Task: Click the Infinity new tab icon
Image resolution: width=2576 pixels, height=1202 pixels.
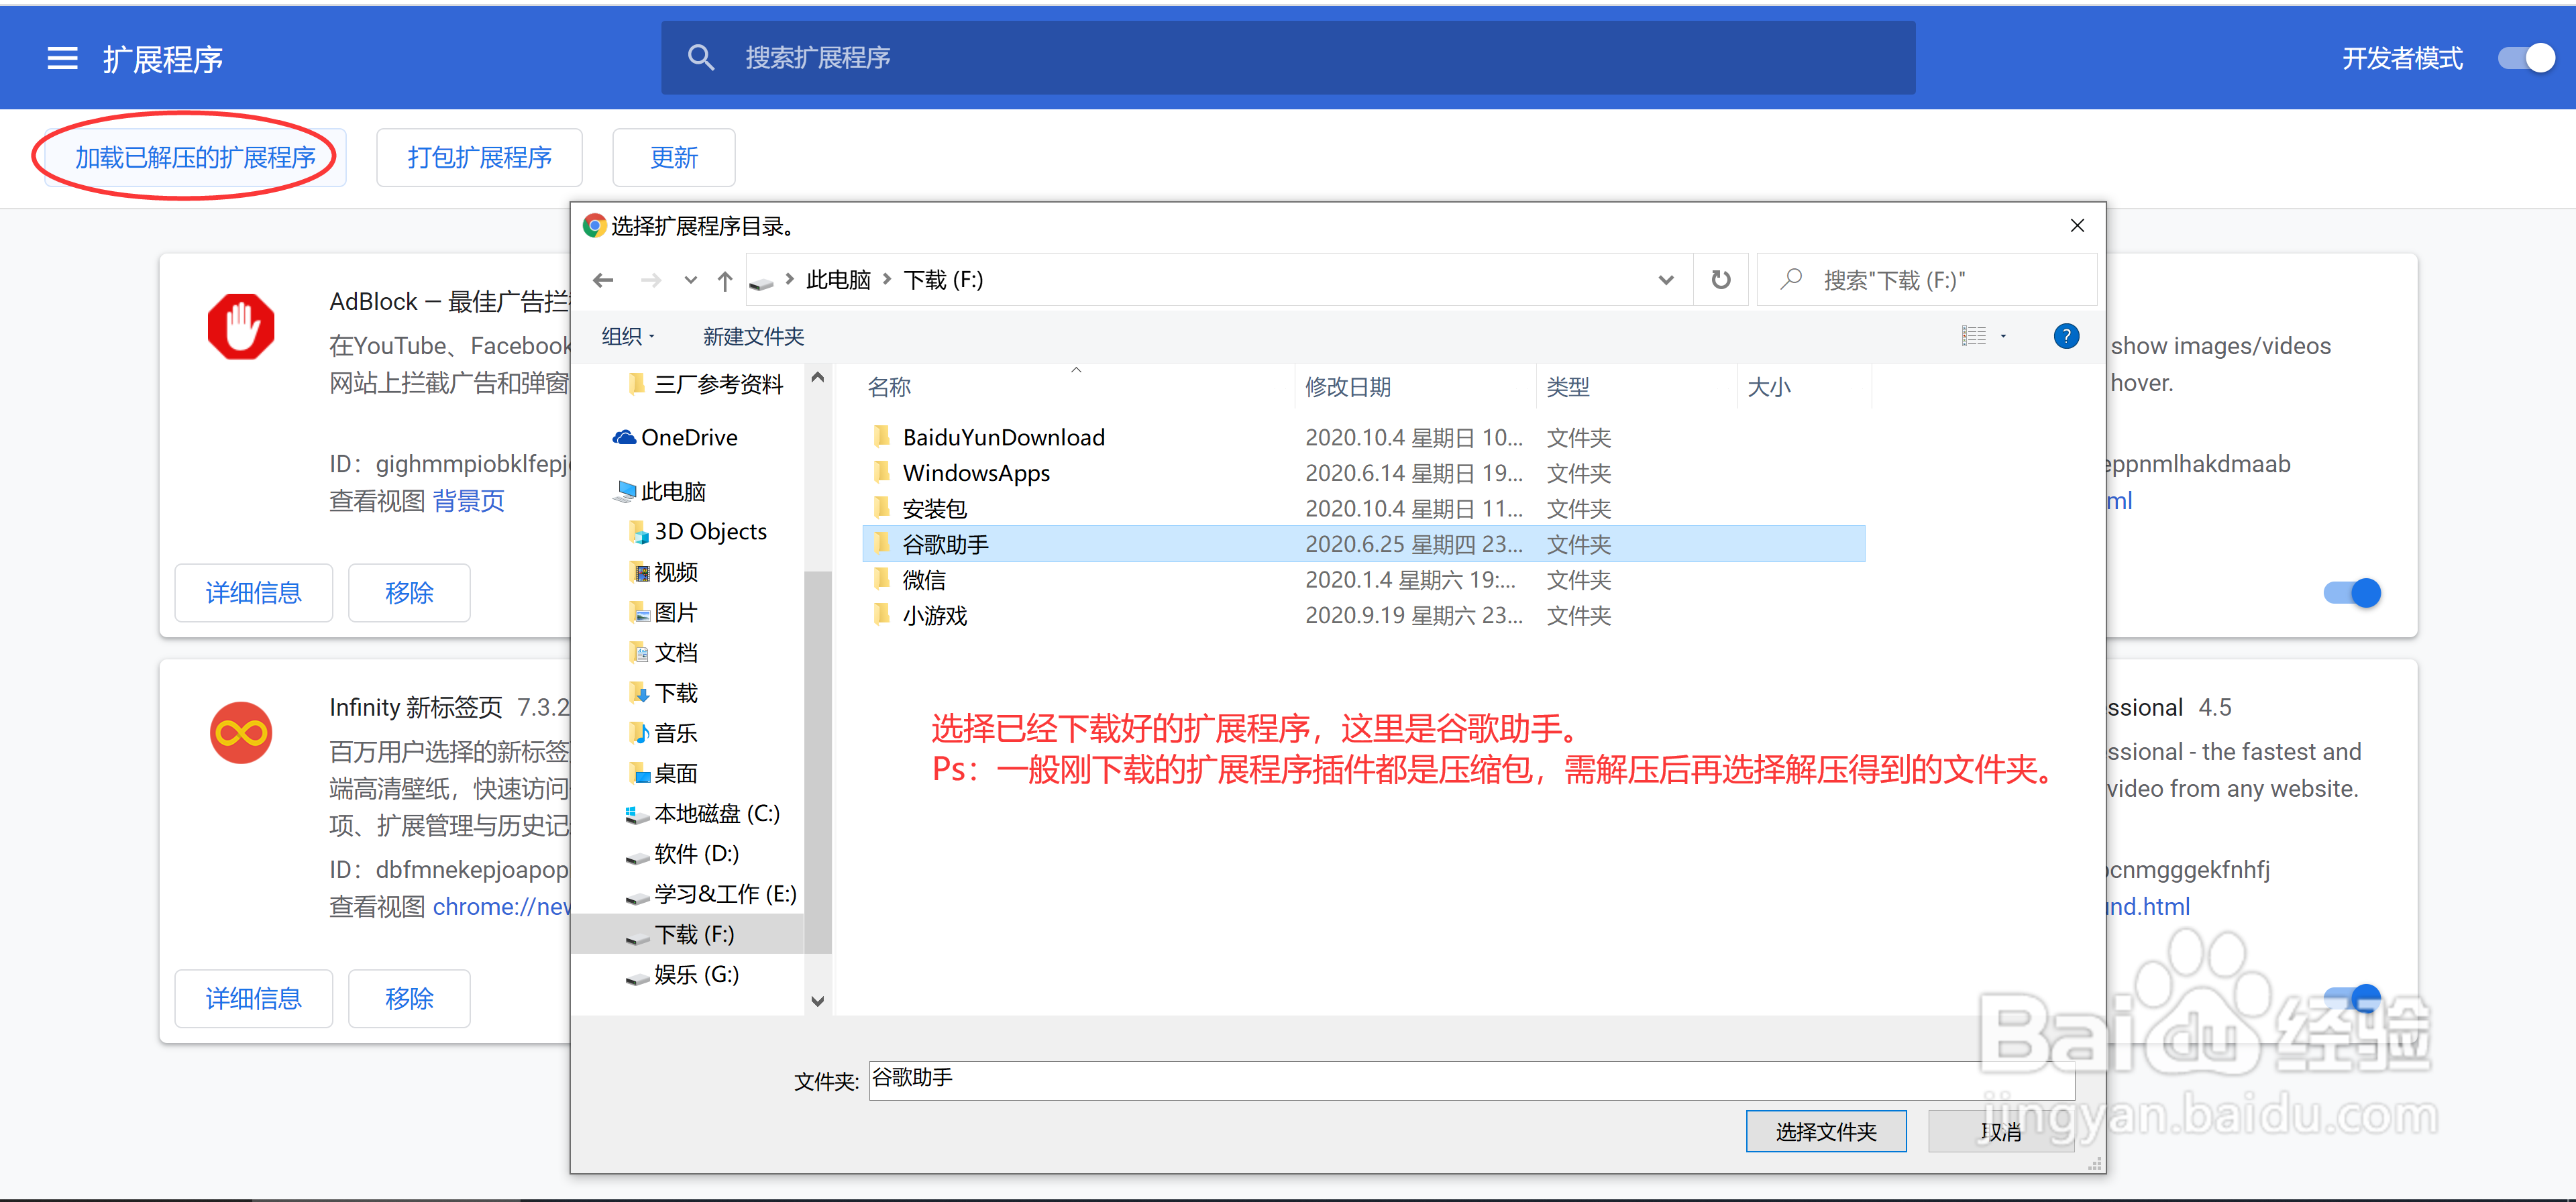Action: pos(241,732)
